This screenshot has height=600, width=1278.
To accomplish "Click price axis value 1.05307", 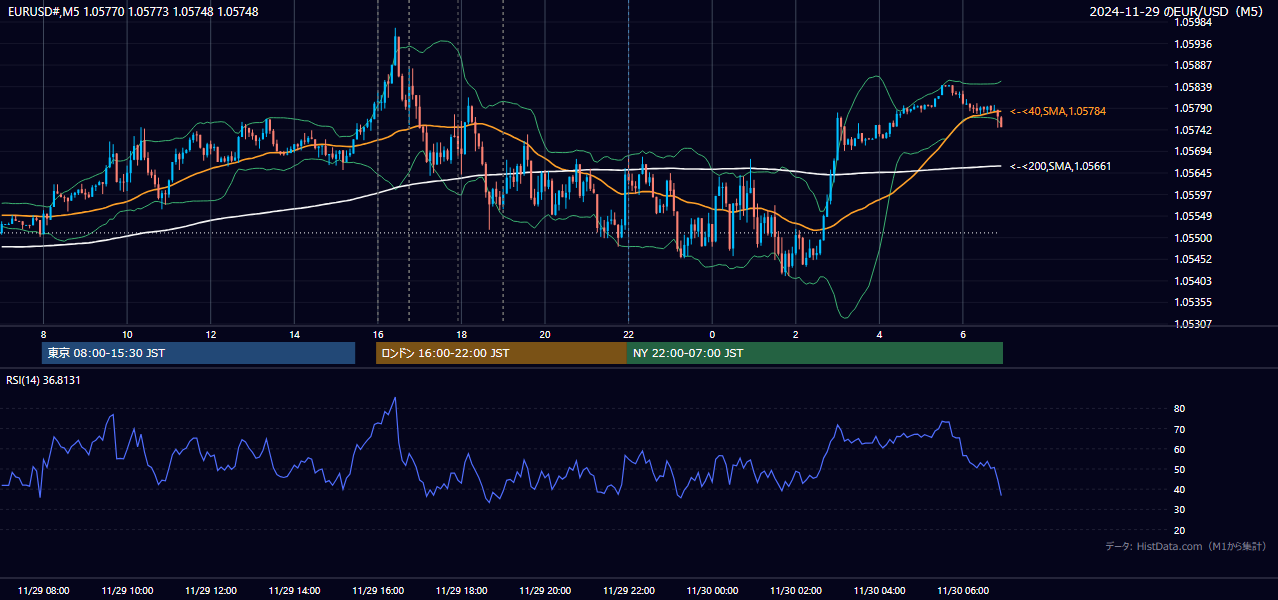I will point(1193,324).
